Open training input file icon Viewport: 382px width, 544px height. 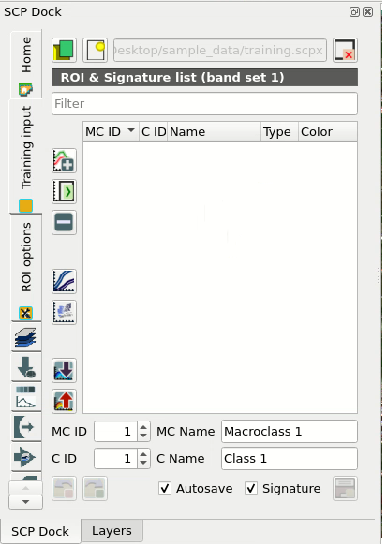coord(64,50)
